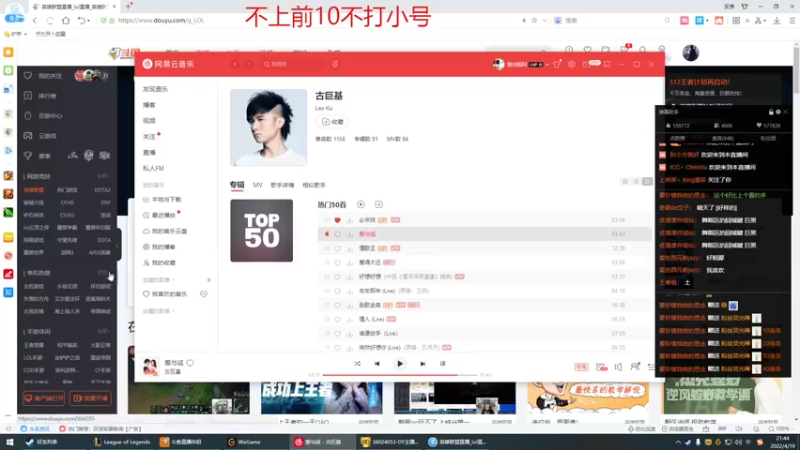Open 我的音乐云盘
This screenshot has width=800, height=450.
(x=165, y=231)
